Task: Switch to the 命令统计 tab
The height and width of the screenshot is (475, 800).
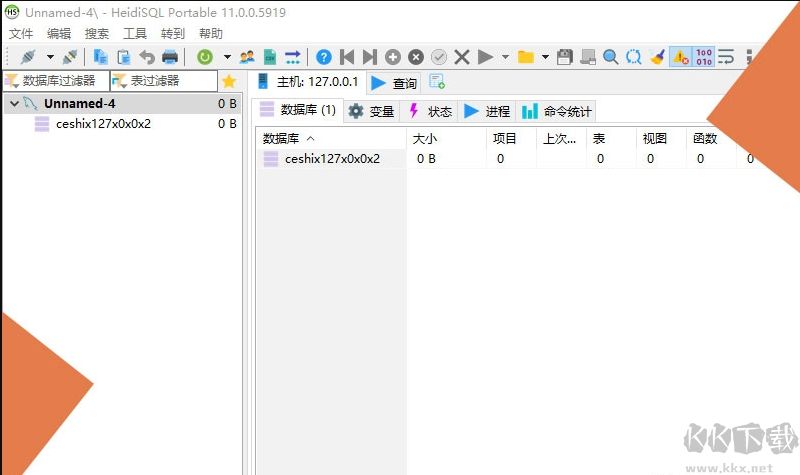Action: 556,111
